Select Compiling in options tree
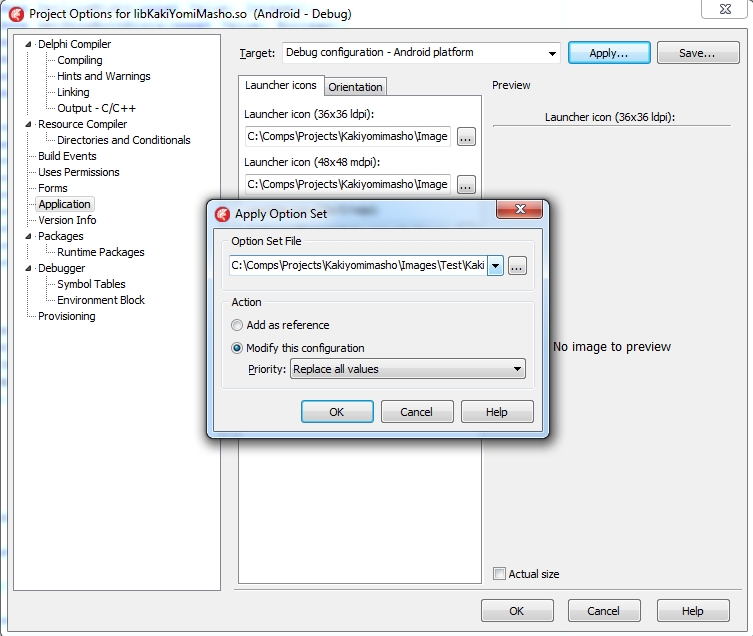753x636 pixels. (80, 61)
